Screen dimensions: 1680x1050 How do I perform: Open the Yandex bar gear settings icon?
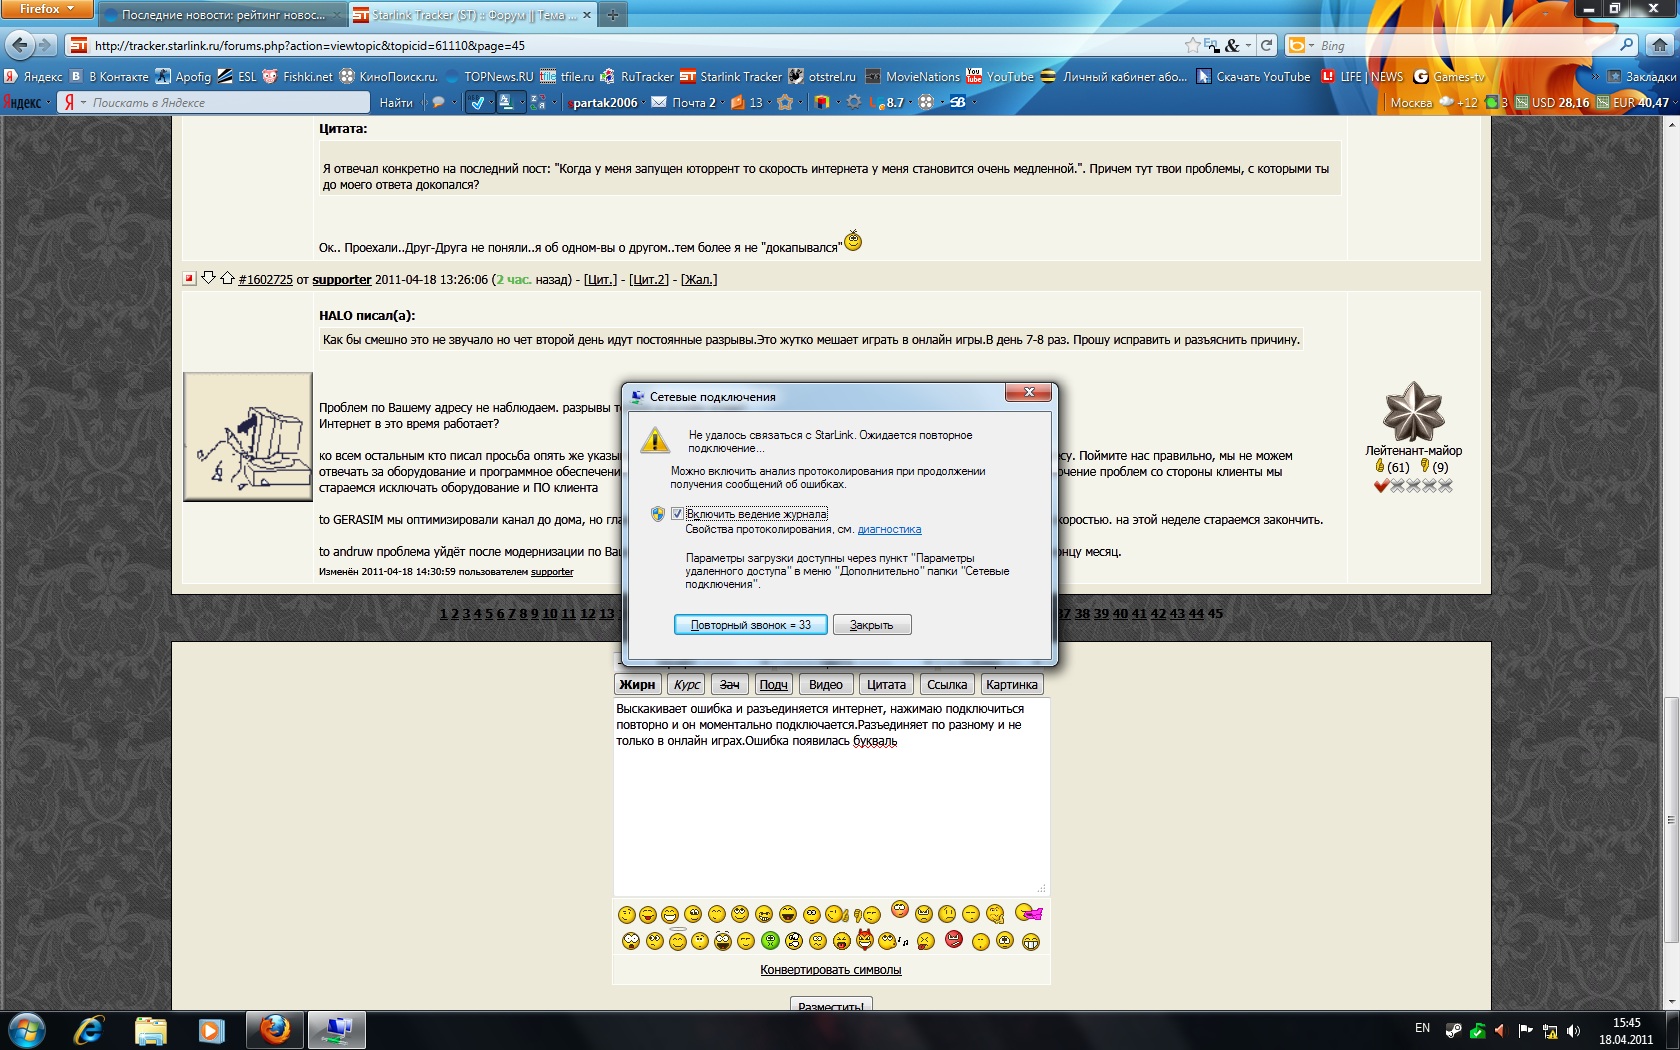[854, 102]
